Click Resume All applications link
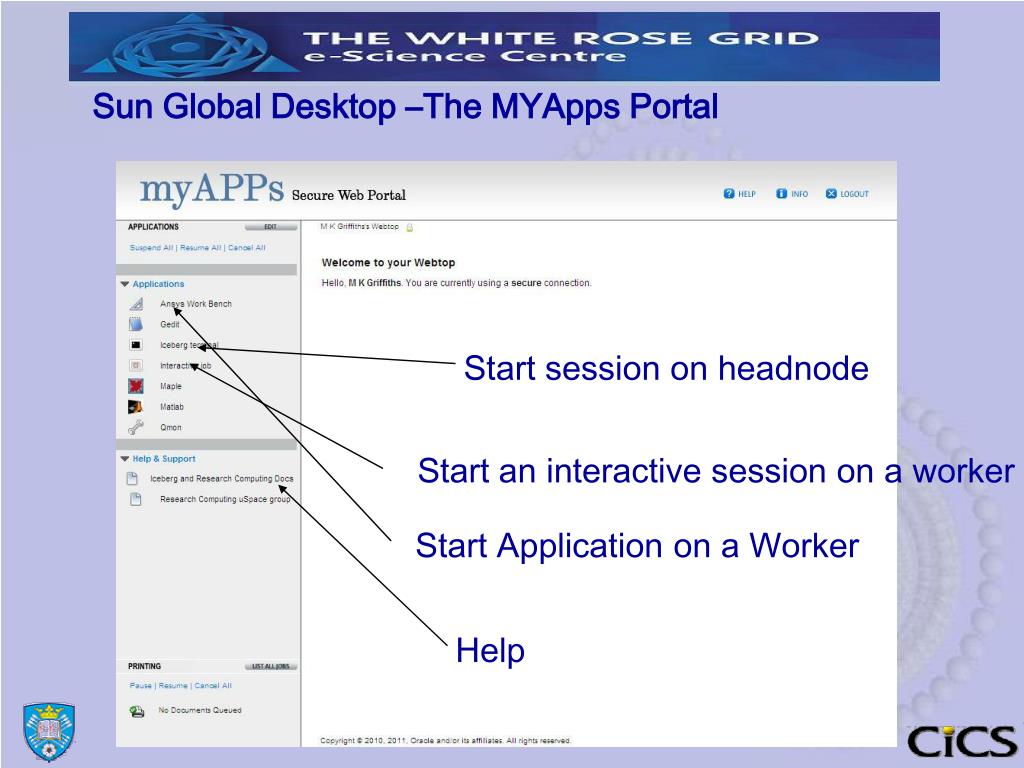 [x=200, y=248]
